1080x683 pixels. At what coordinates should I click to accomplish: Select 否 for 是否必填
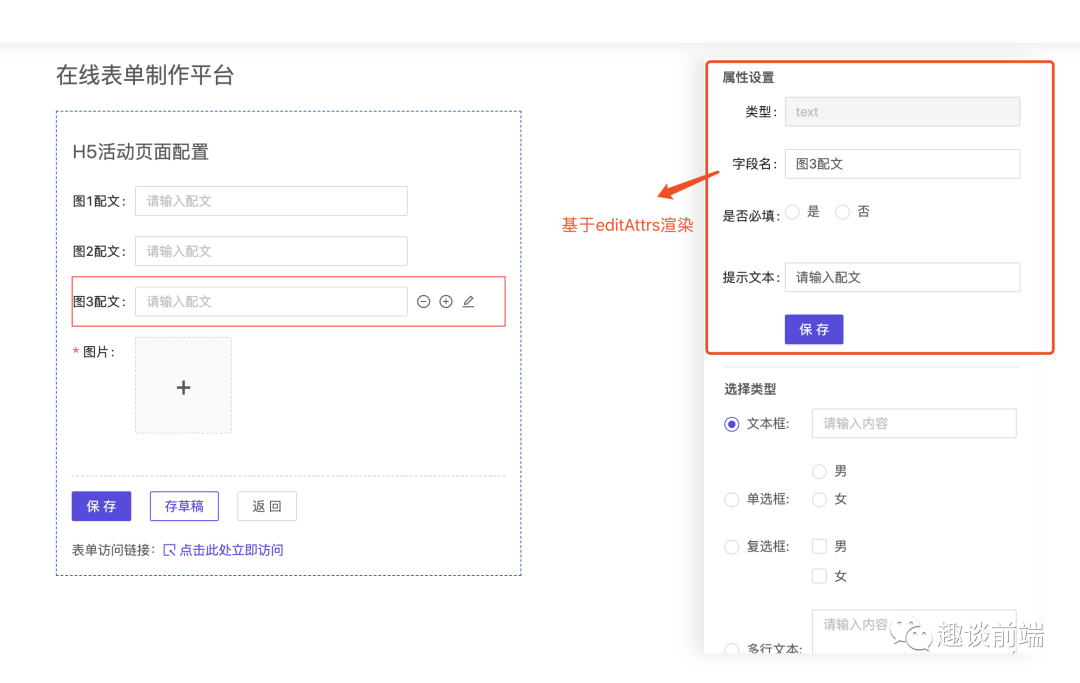click(x=842, y=212)
